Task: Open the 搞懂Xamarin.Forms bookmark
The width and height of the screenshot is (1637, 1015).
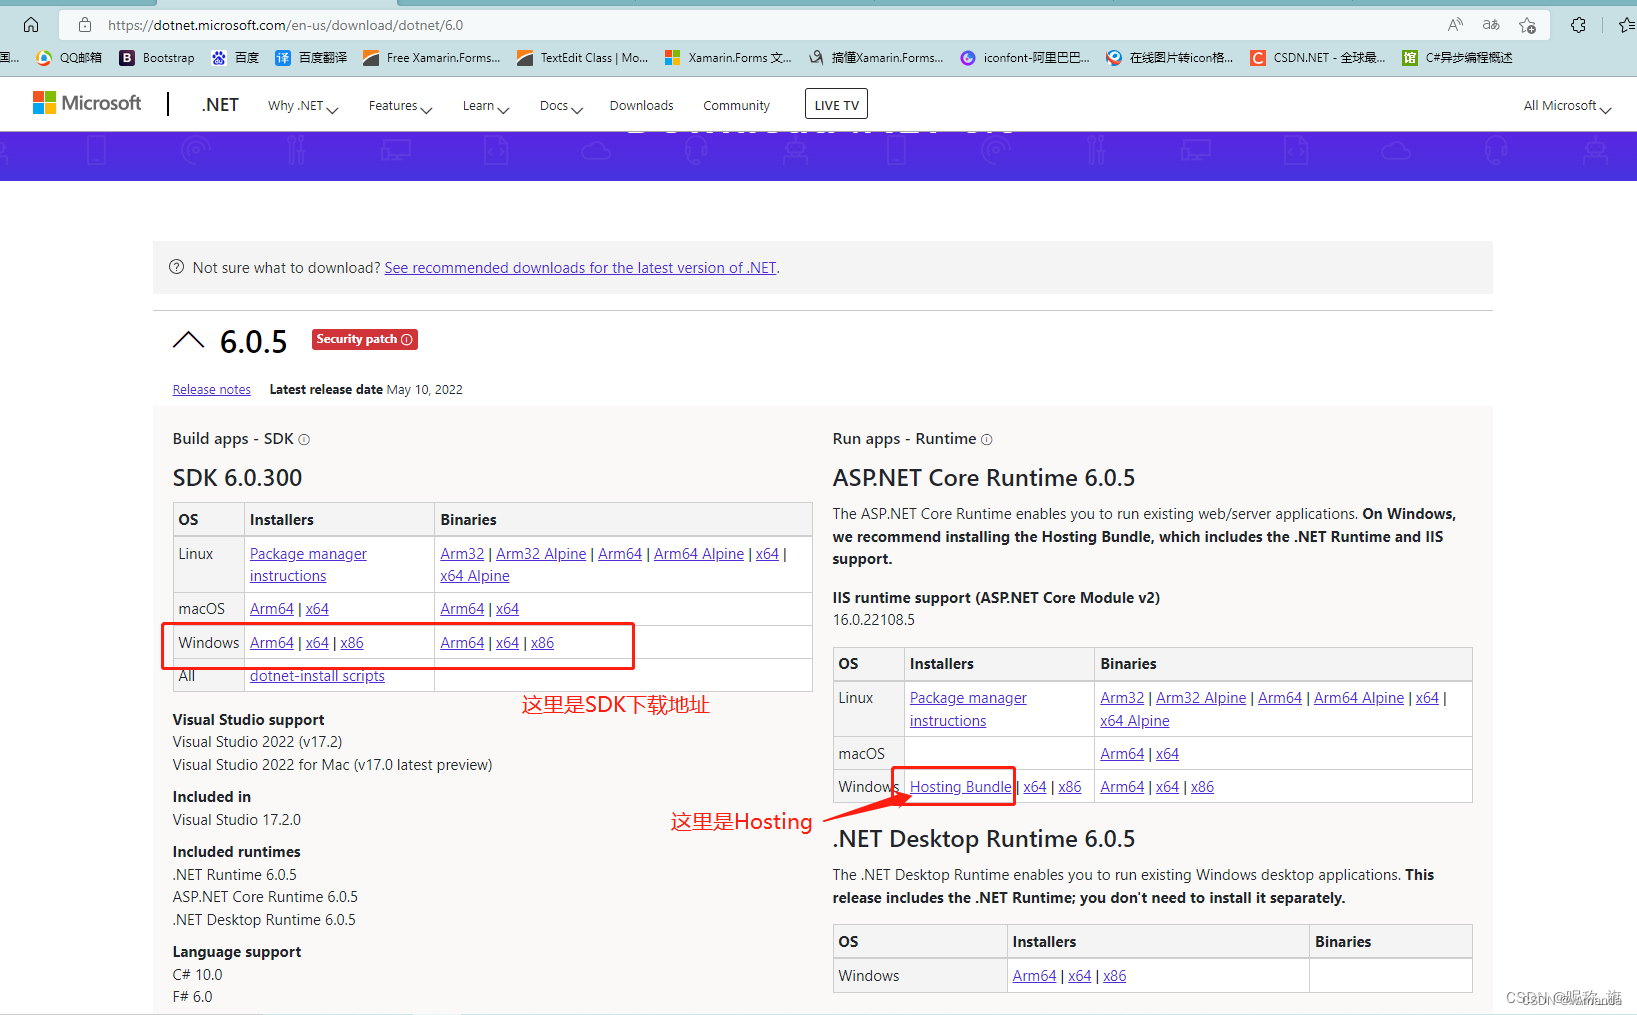Action: [x=876, y=58]
